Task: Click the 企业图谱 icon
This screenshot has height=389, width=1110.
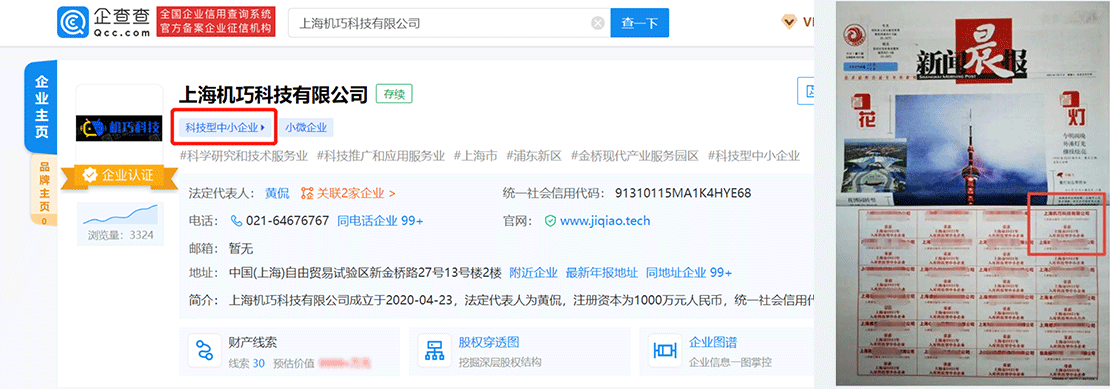Action: (665, 350)
